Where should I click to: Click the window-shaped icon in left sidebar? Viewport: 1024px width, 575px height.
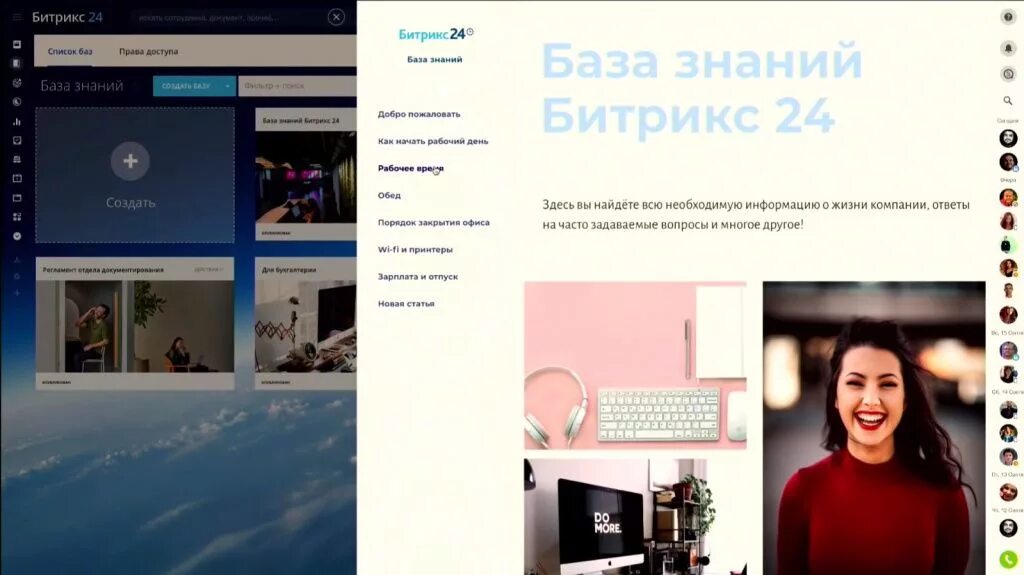point(17,198)
